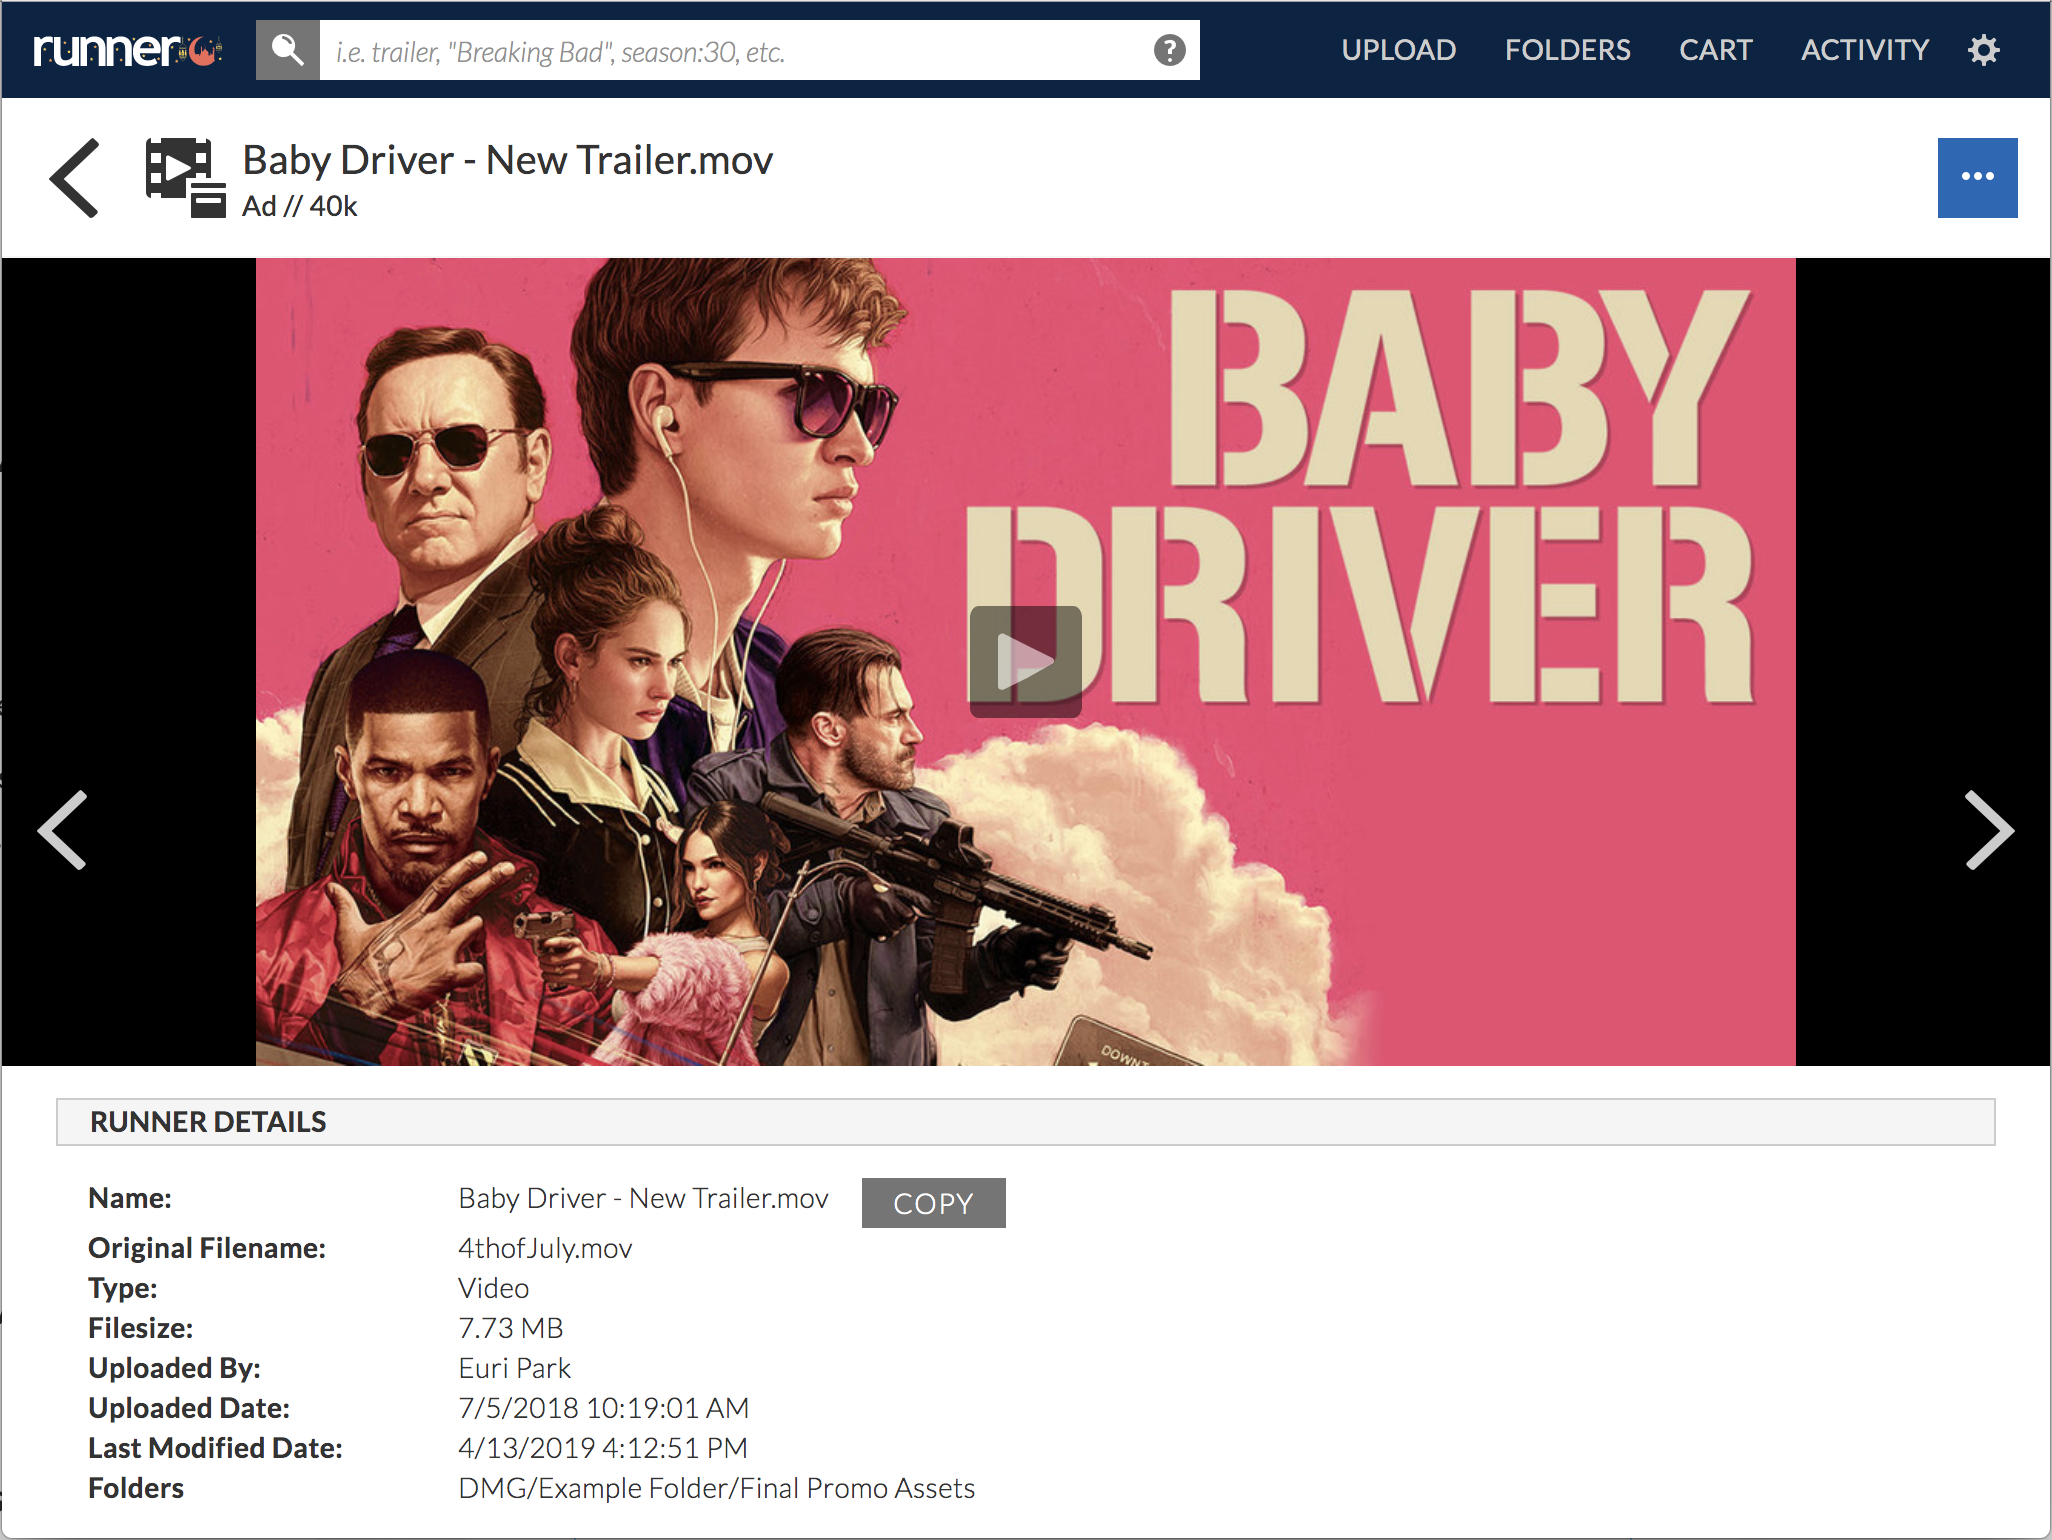This screenshot has height=1540, width=2052.
Task: Click the 'Ad // 40k' subtitle
Action: click(x=299, y=206)
